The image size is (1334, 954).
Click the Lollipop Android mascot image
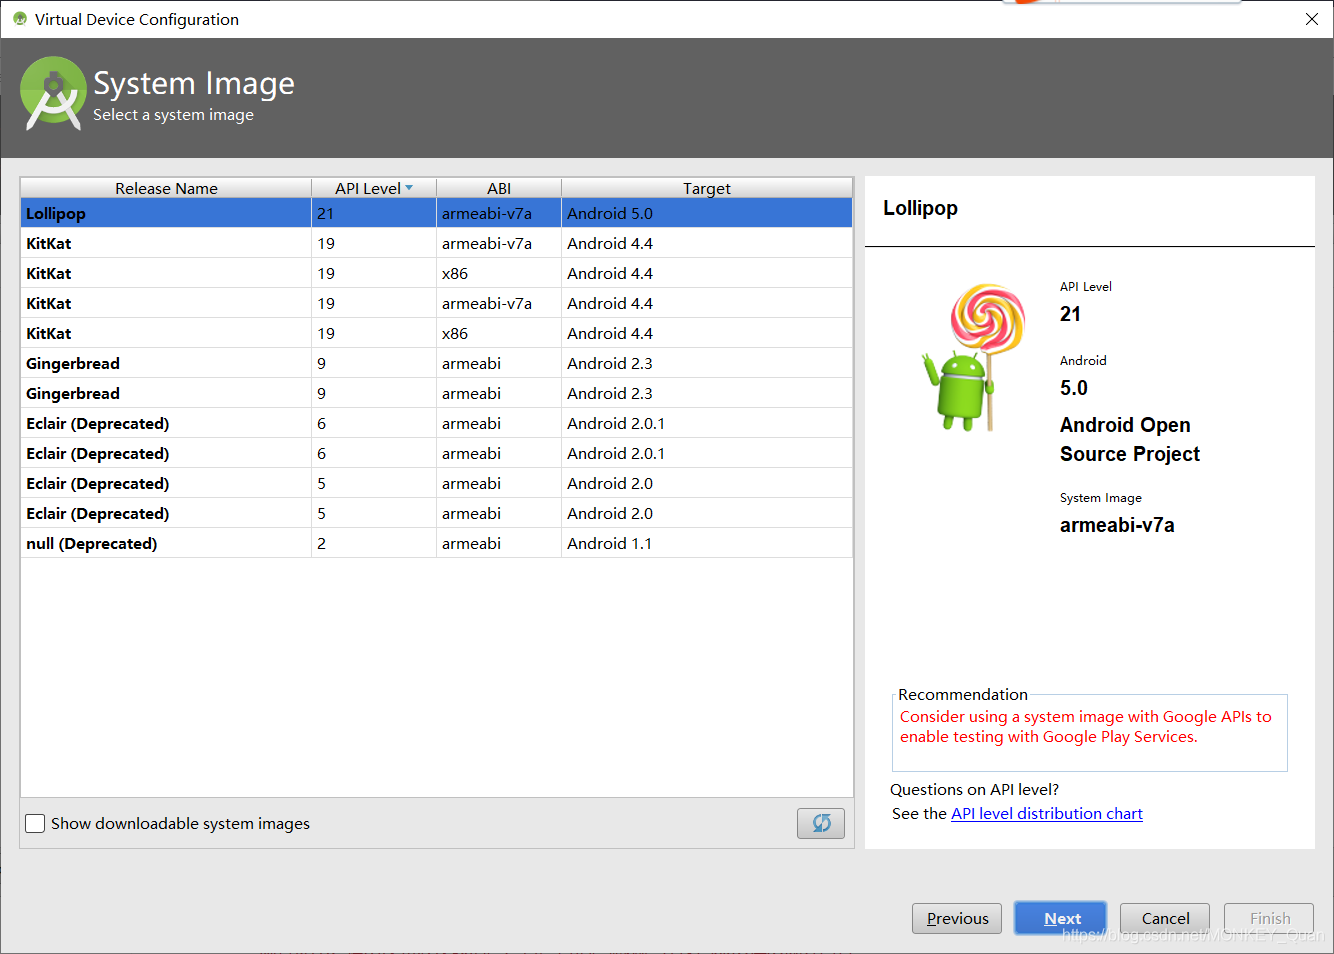coord(973,357)
